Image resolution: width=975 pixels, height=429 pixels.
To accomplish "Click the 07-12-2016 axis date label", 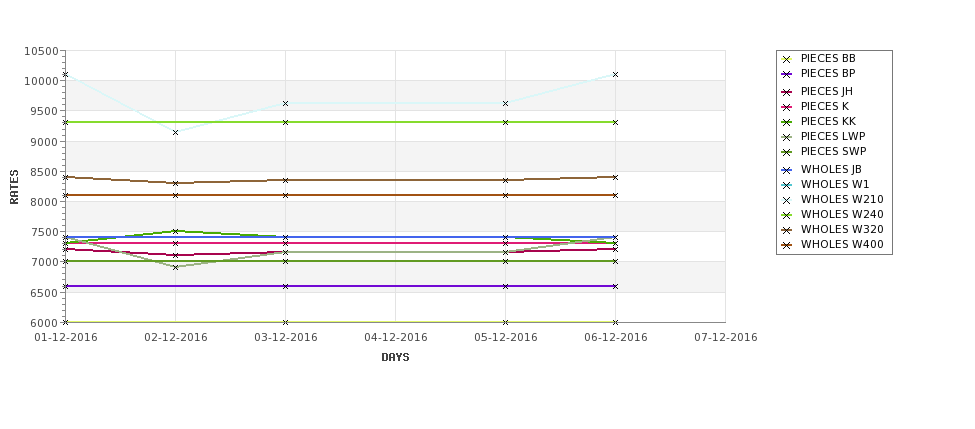I will click(726, 338).
